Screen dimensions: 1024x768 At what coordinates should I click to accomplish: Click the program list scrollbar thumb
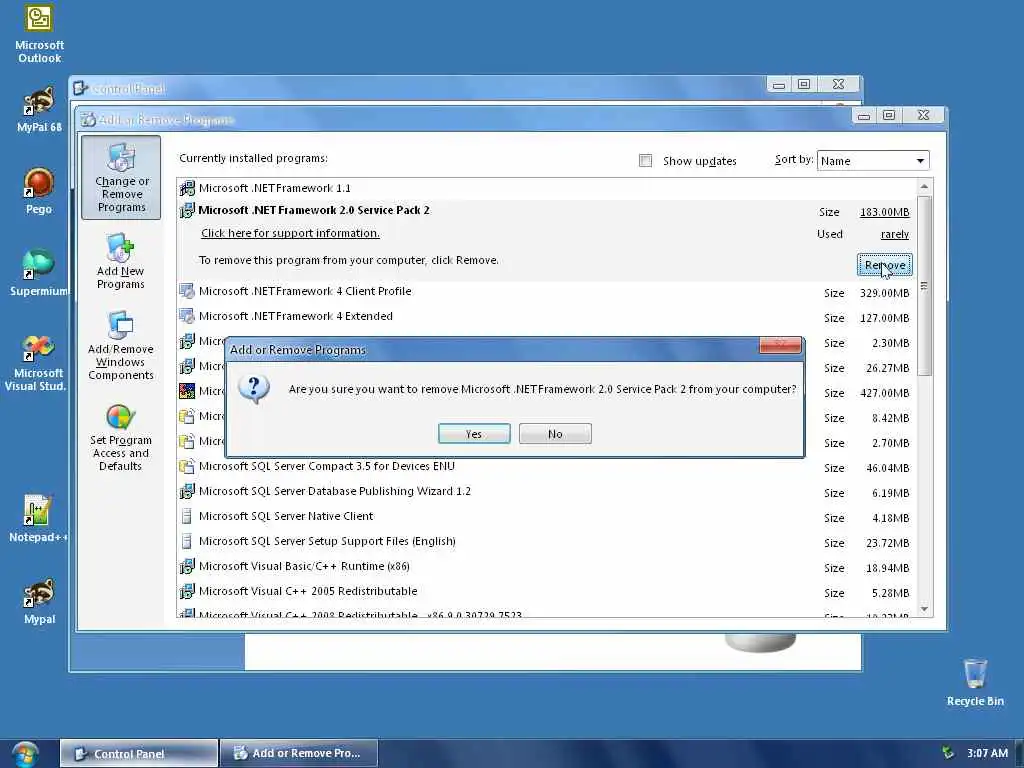924,285
